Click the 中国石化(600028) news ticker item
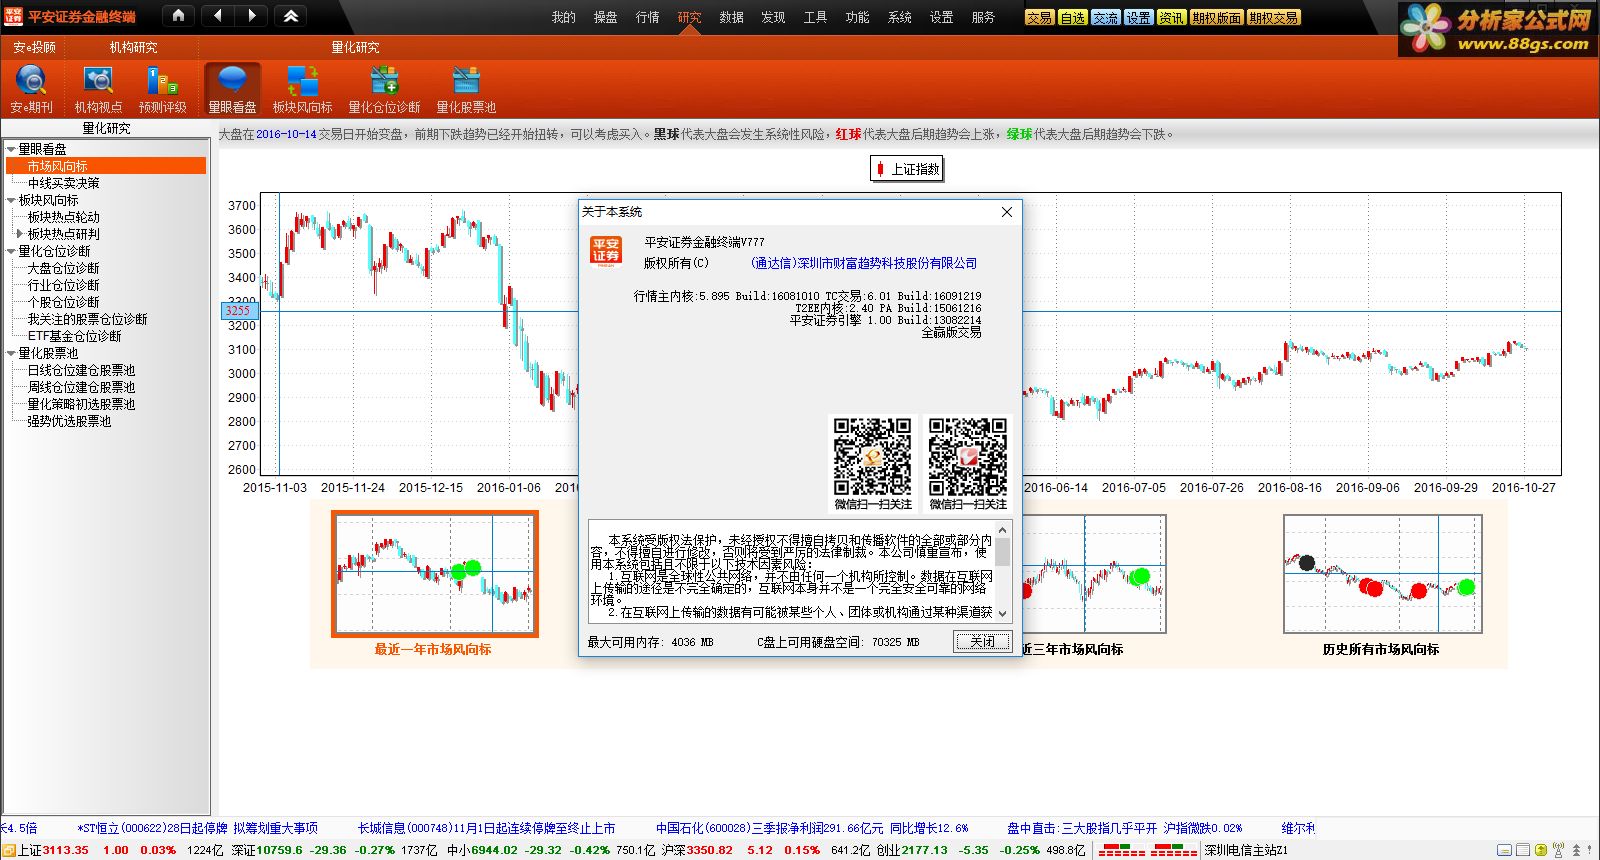The image size is (1600, 860). tap(812, 828)
